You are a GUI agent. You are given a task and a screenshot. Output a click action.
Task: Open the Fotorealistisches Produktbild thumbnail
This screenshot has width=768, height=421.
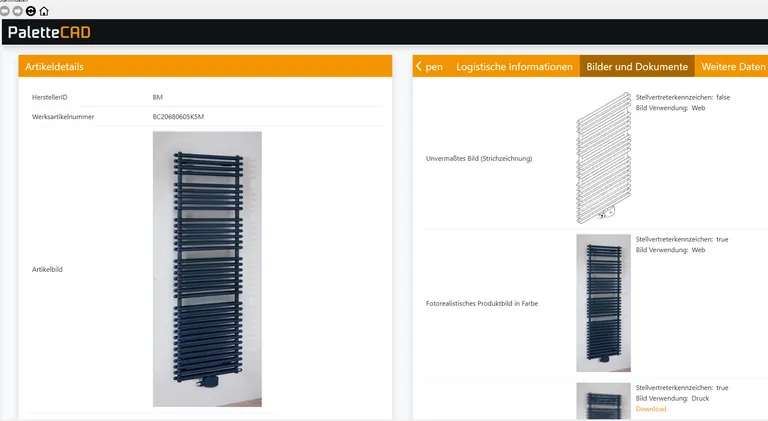pos(603,303)
